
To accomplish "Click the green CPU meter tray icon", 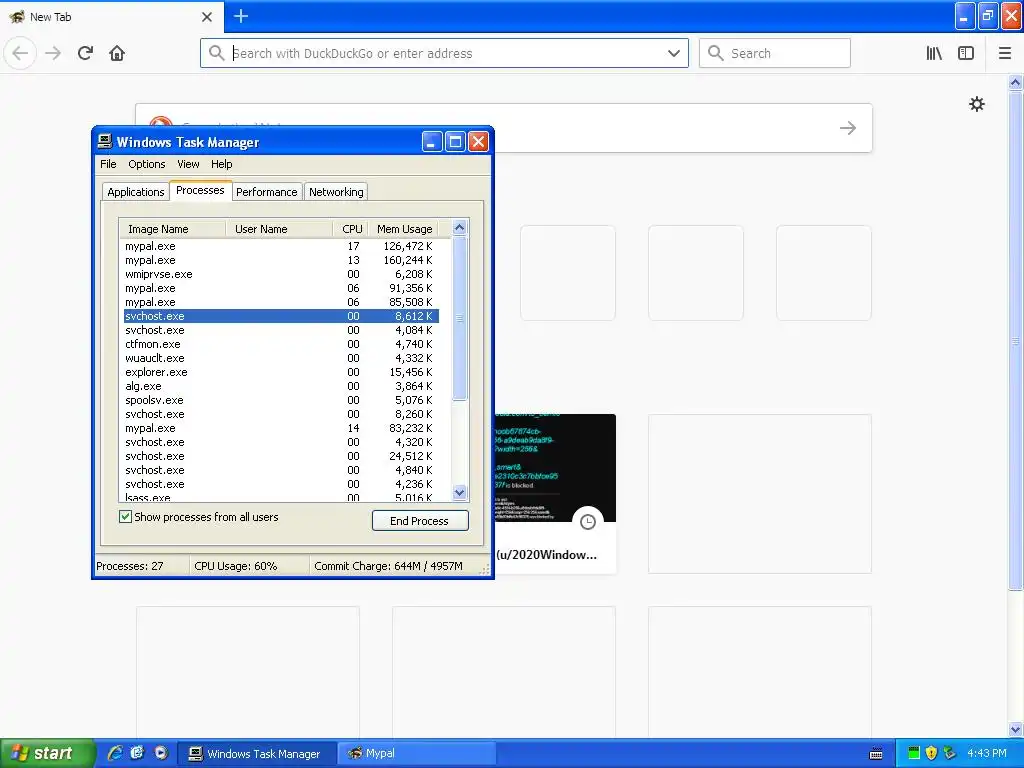I will pyautogui.click(x=914, y=753).
